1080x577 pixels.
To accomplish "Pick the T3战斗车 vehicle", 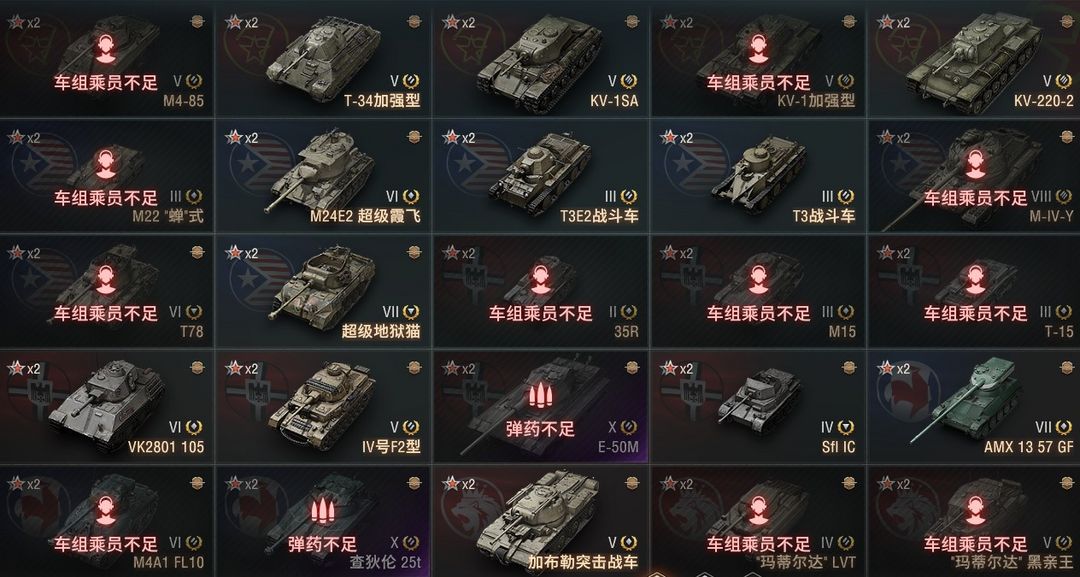I will tap(758, 175).
